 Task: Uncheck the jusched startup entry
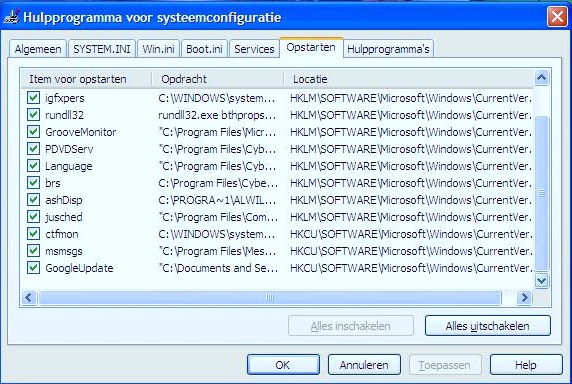pos(33,217)
